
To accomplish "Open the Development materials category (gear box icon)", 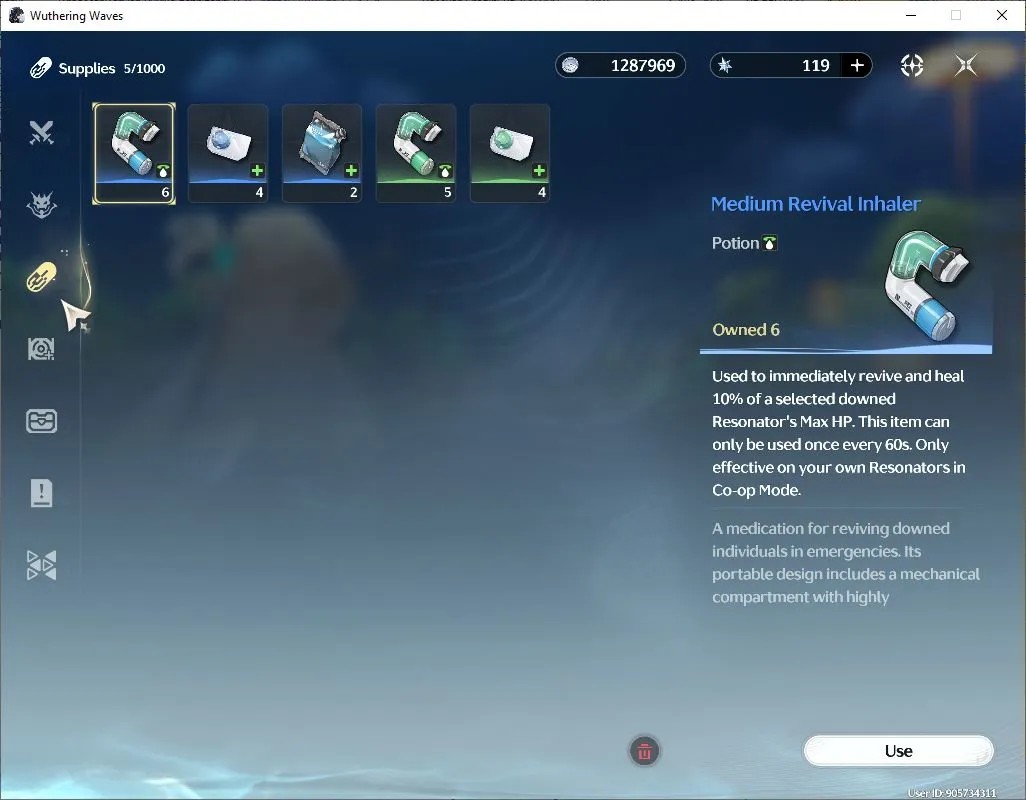I will click(41, 349).
